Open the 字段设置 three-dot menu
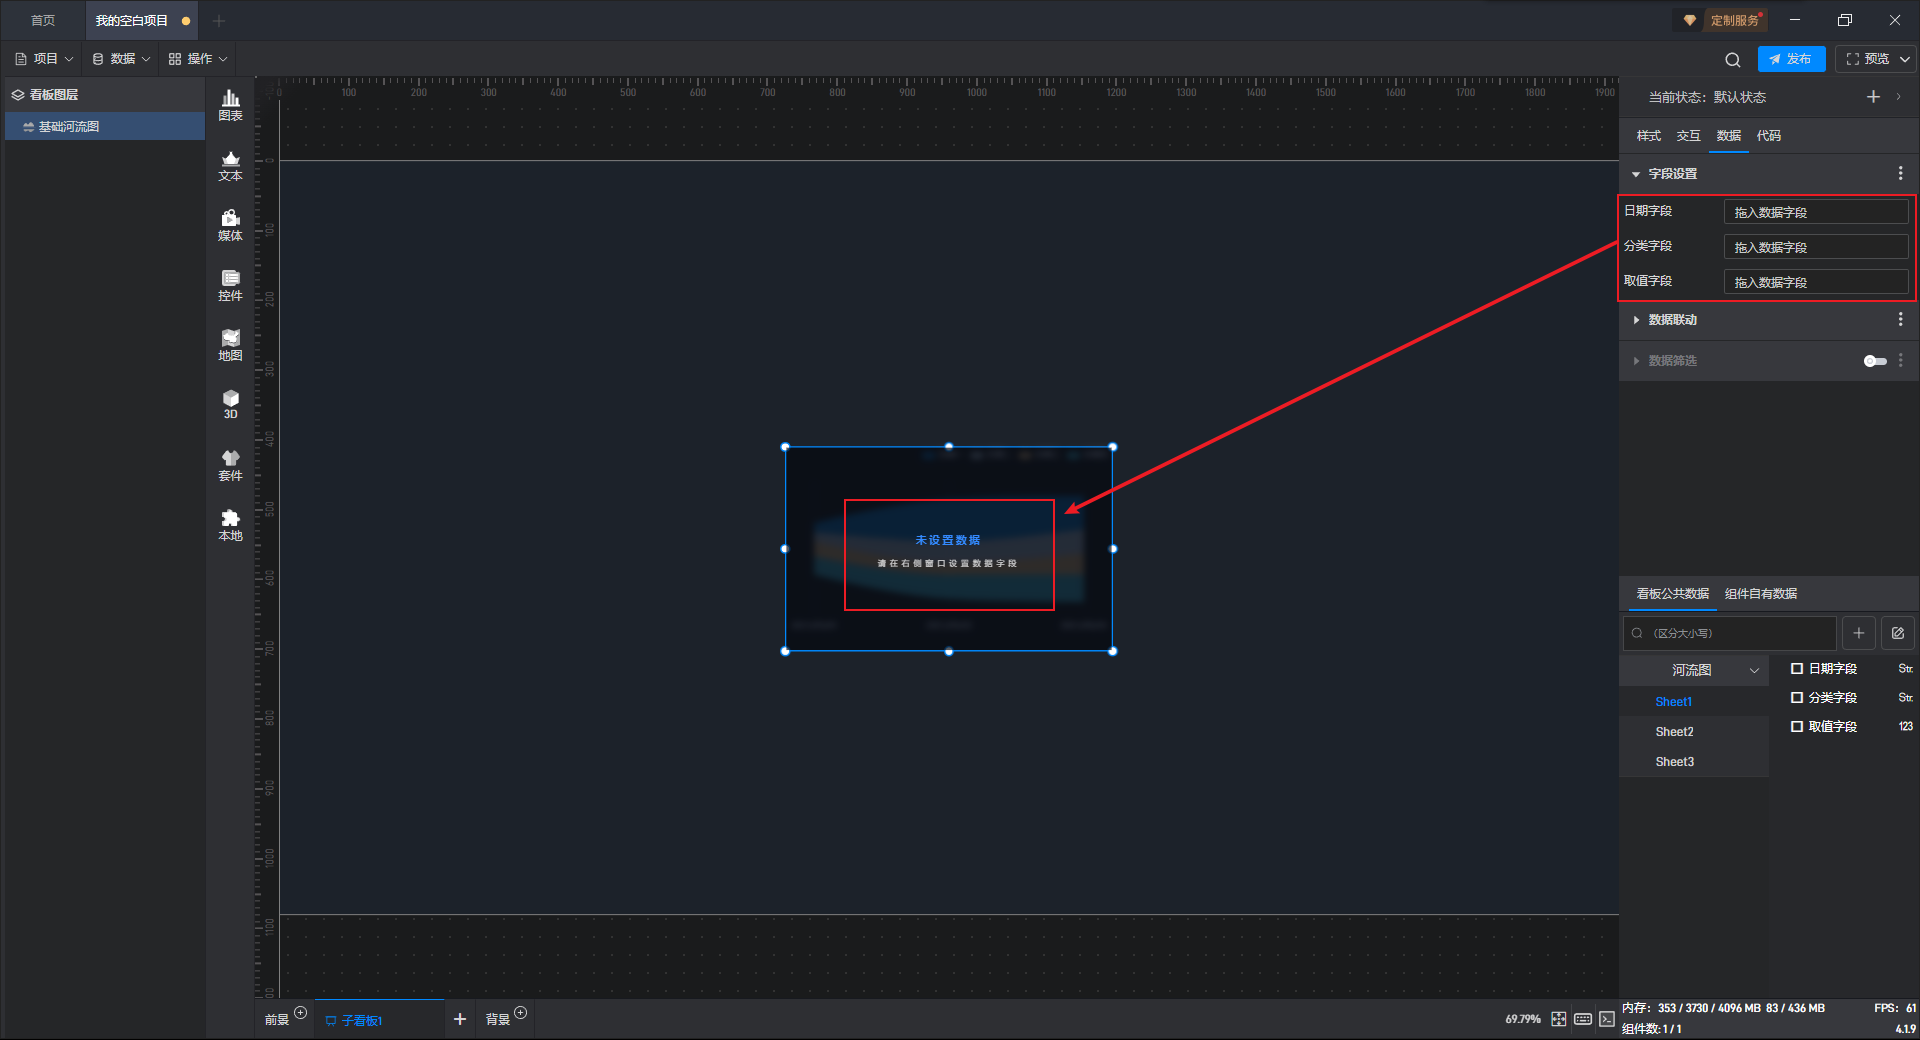Screen dimensions: 1920x1040 [1900, 173]
